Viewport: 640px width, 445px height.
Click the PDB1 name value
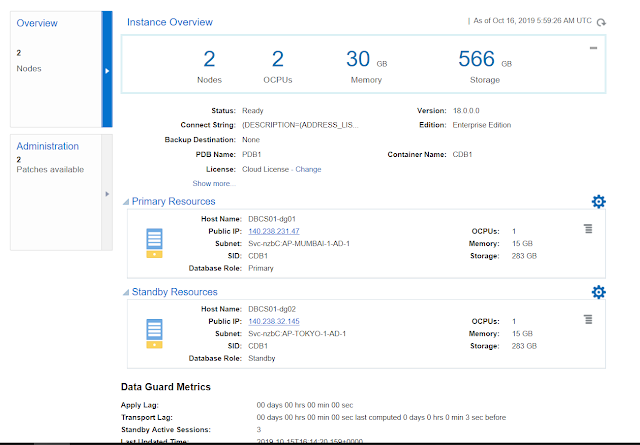click(251, 154)
